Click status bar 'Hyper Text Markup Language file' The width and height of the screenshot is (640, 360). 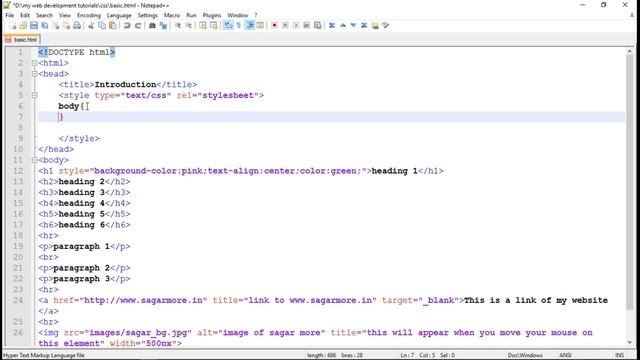[43, 355]
